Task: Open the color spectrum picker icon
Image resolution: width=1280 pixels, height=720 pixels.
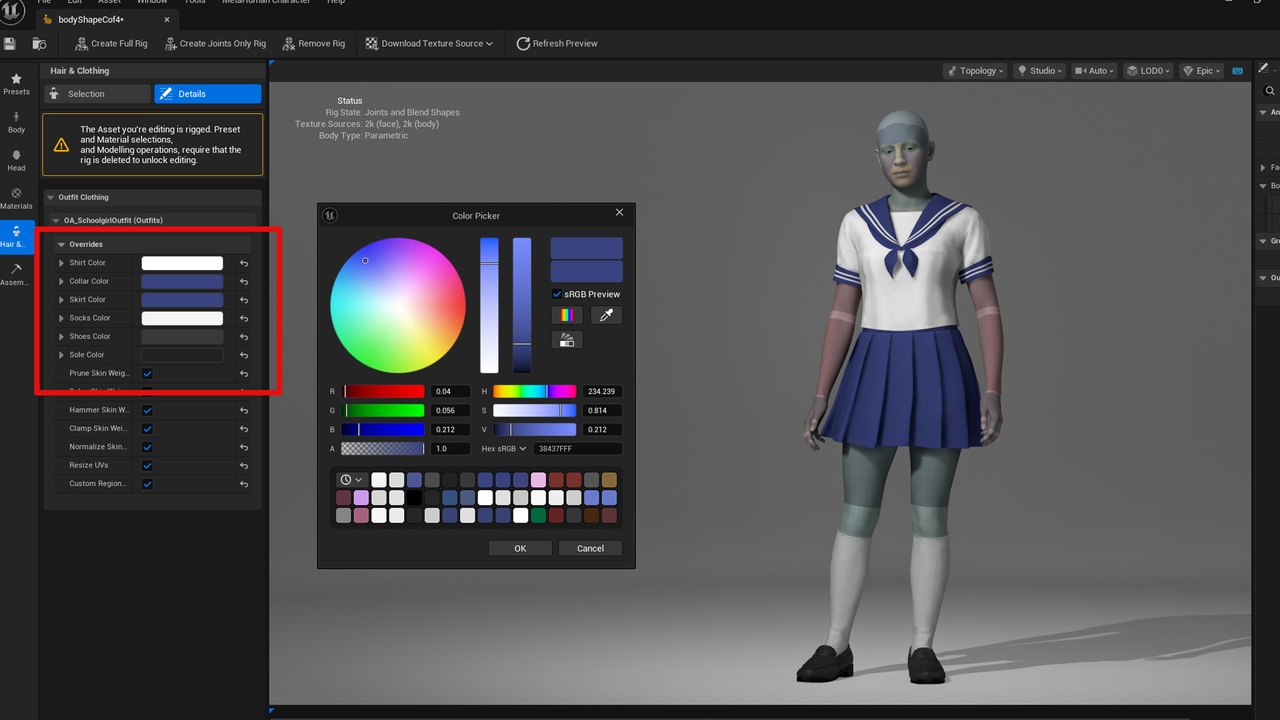Action: pyautogui.click(x=567, y=315)
